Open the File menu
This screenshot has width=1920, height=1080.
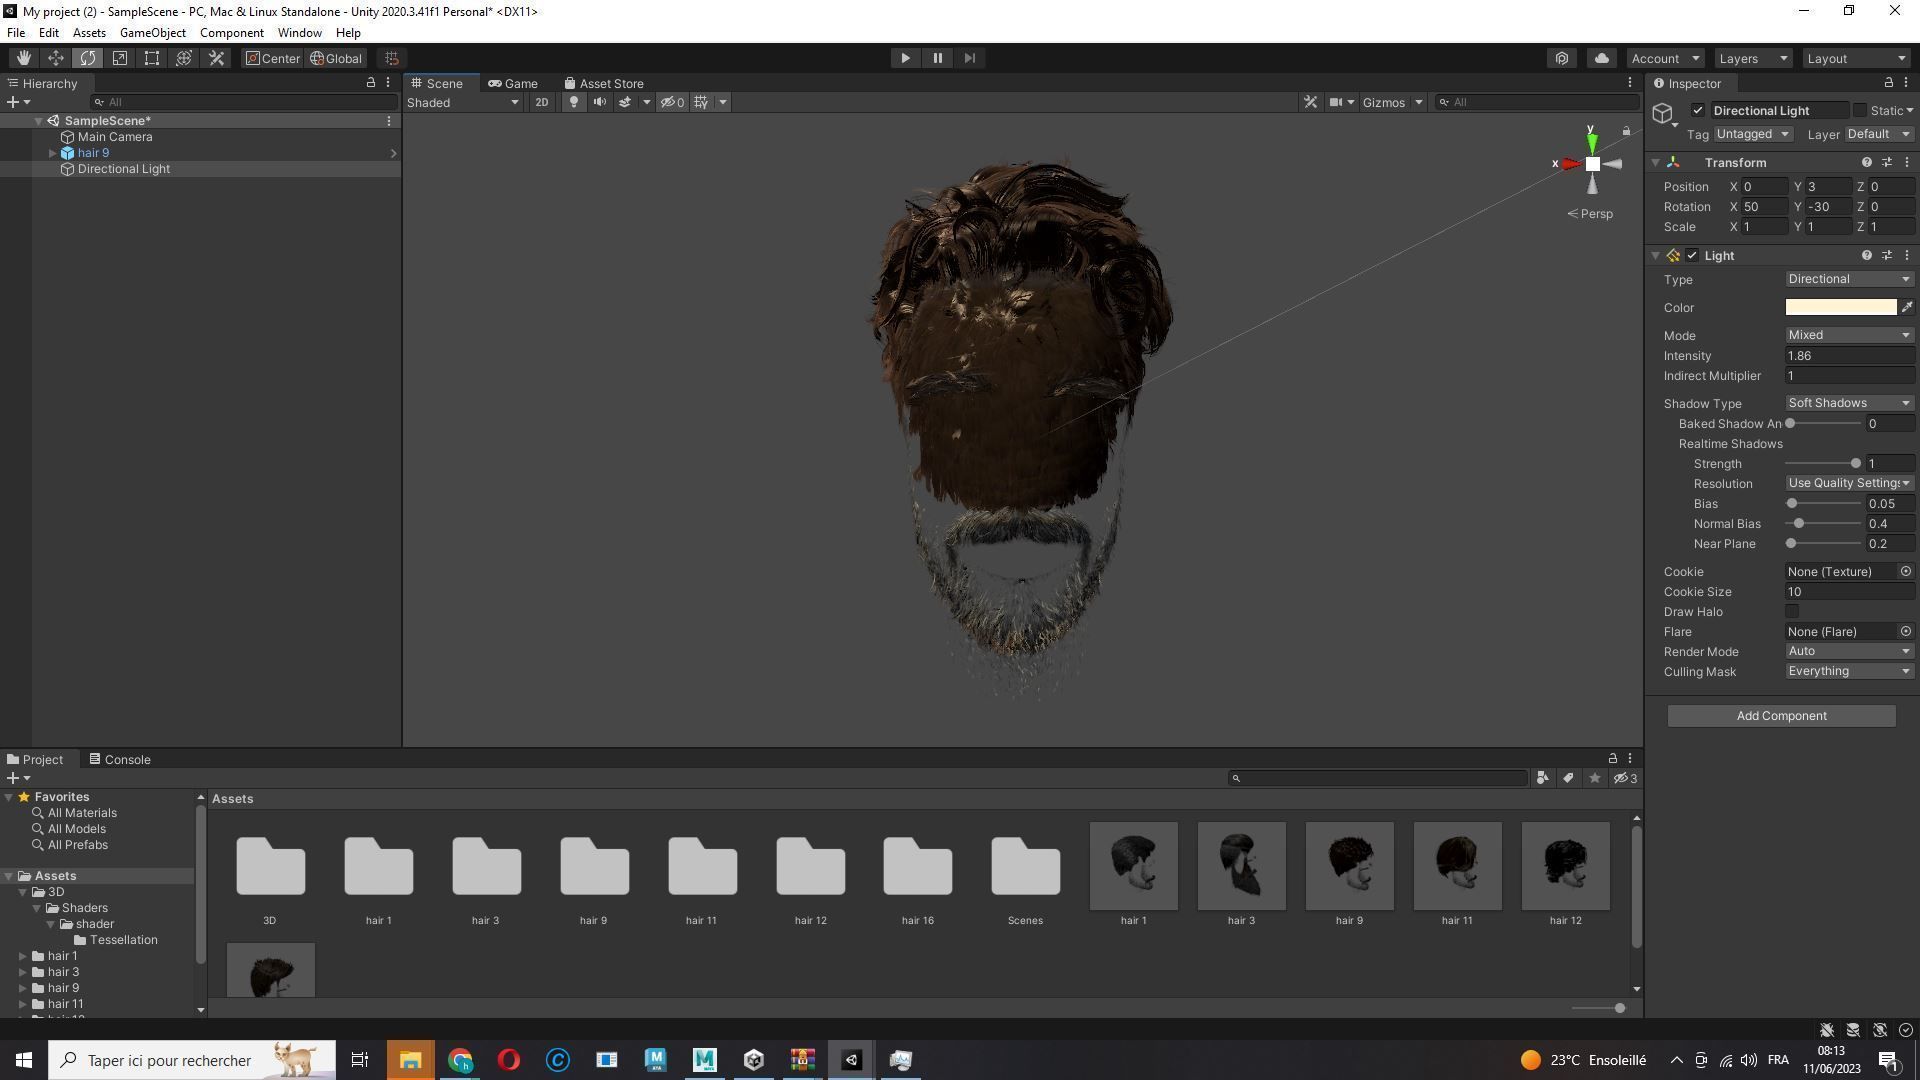pyautogui.click(x=16, y=33)
